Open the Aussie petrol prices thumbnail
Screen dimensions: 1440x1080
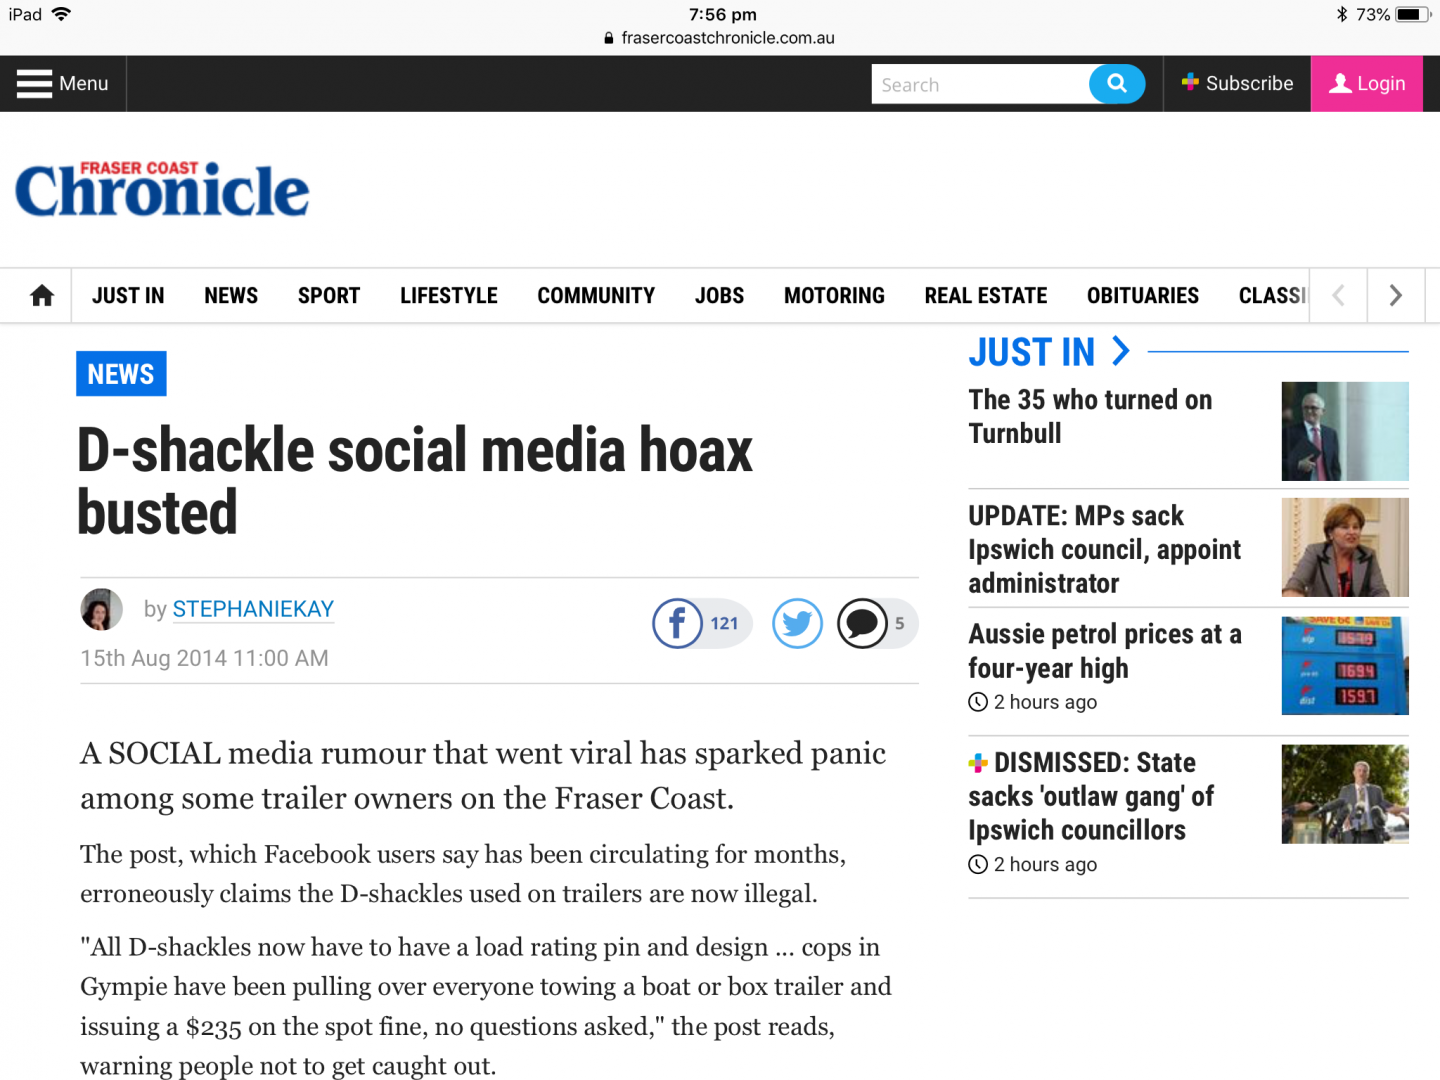coord(1344,666)
